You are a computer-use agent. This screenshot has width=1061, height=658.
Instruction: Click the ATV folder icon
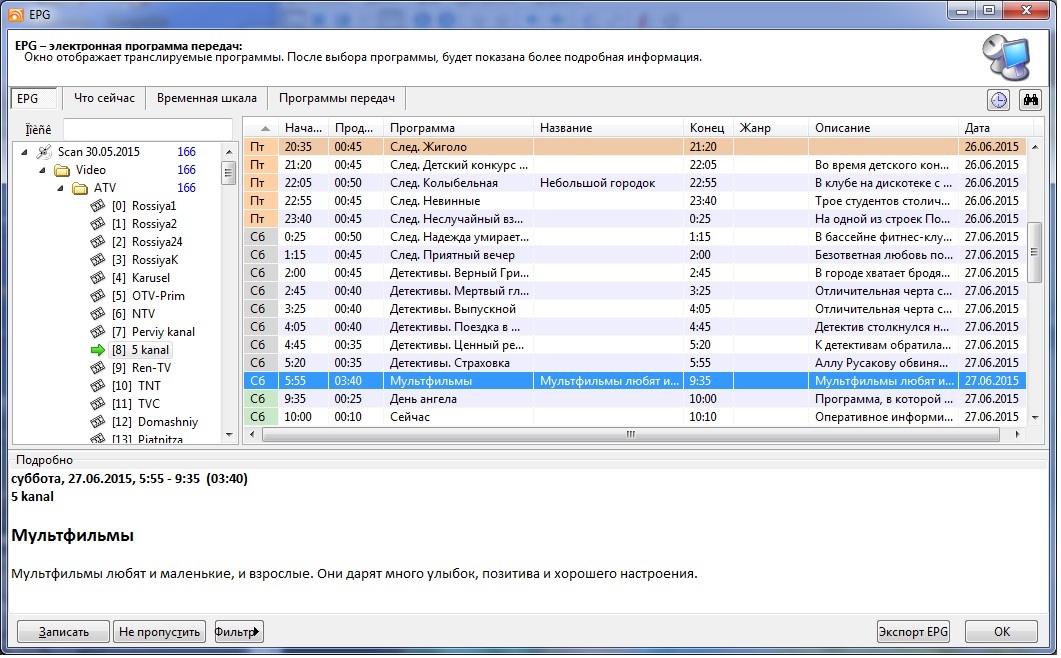tap(80, 188)
